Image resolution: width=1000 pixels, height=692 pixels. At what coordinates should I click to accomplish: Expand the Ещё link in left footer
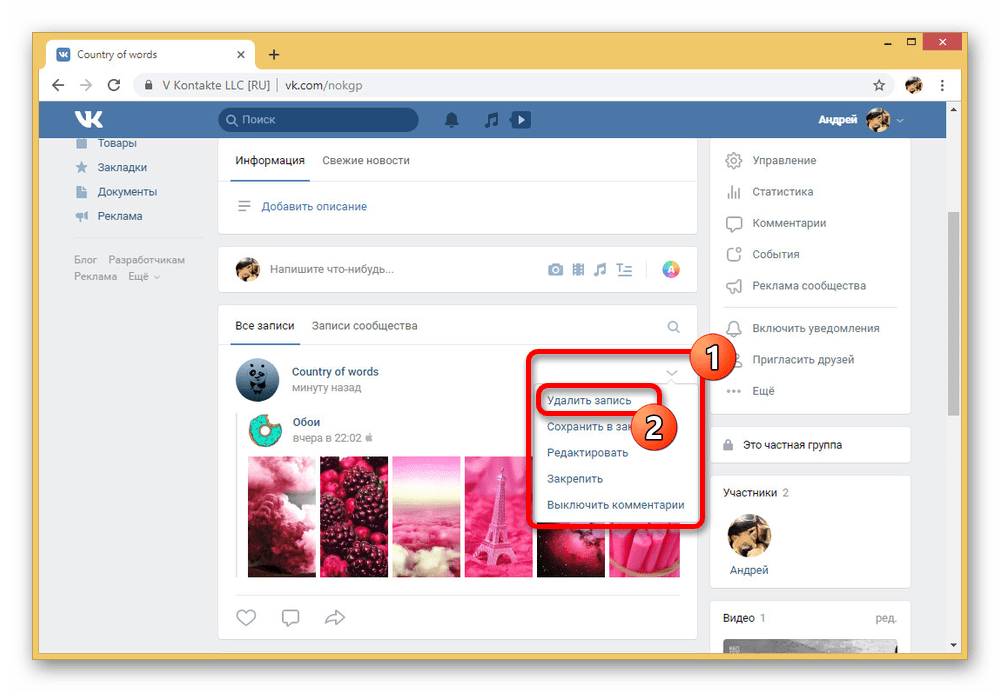point(143,276)
